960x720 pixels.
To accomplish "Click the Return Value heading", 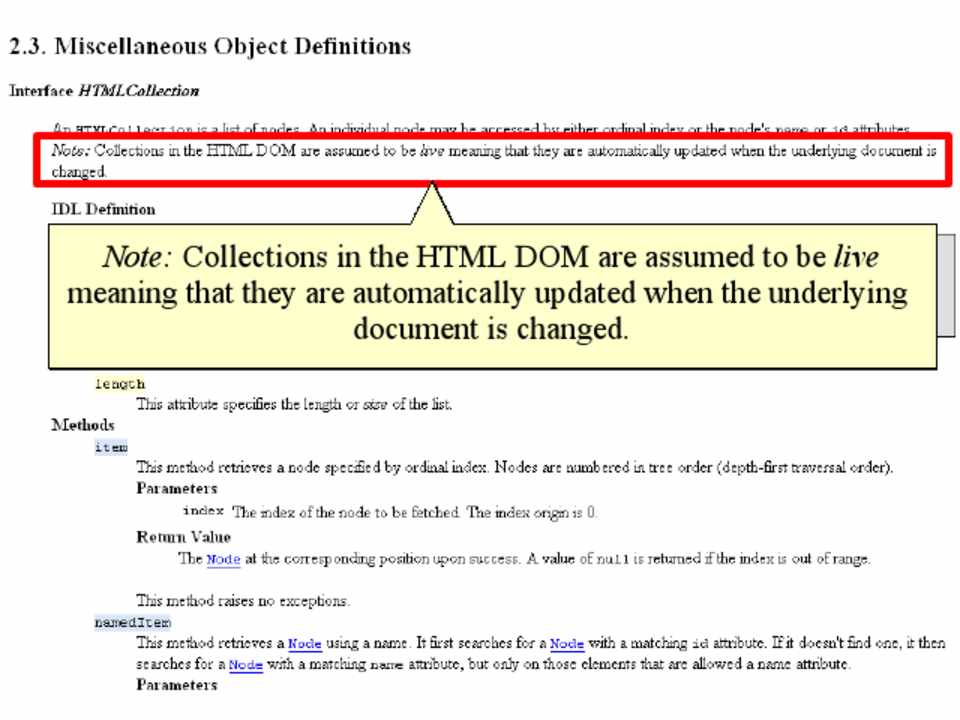I will 184,537.
